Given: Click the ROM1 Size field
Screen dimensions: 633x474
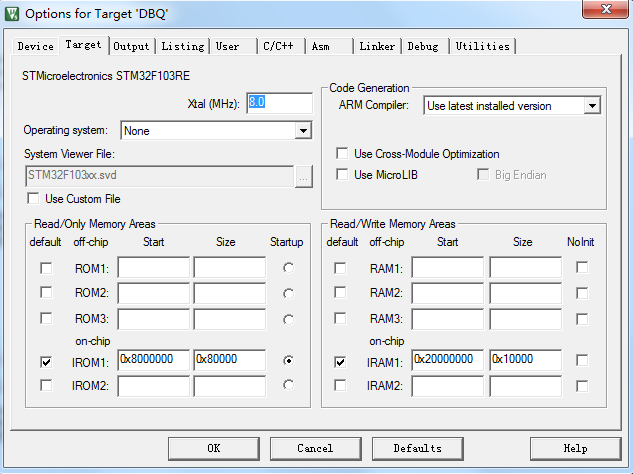Looking at the screenshot, I should click(230, 267).
